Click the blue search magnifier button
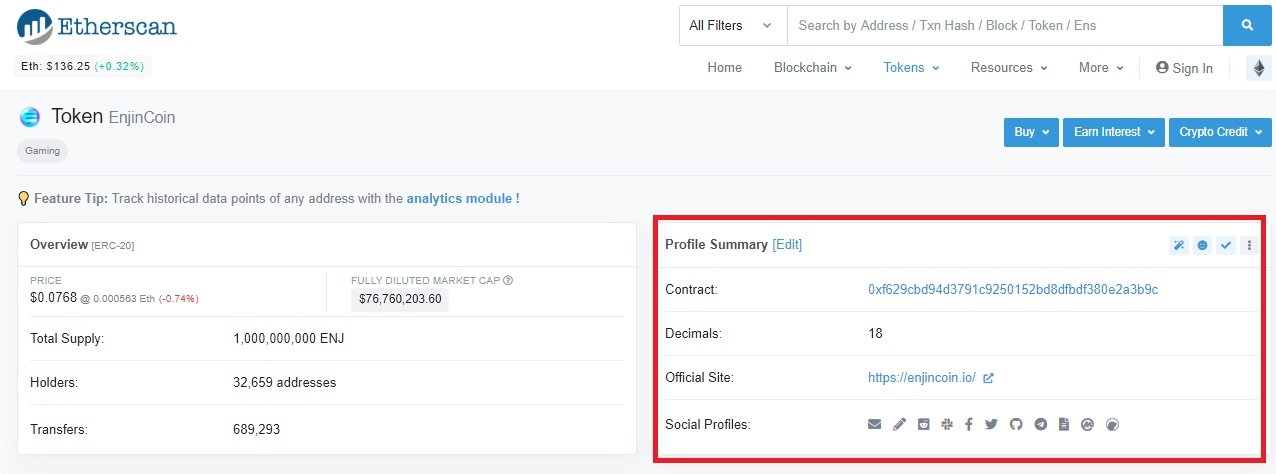The image size is (1276, 474). tap(1247, 25)
